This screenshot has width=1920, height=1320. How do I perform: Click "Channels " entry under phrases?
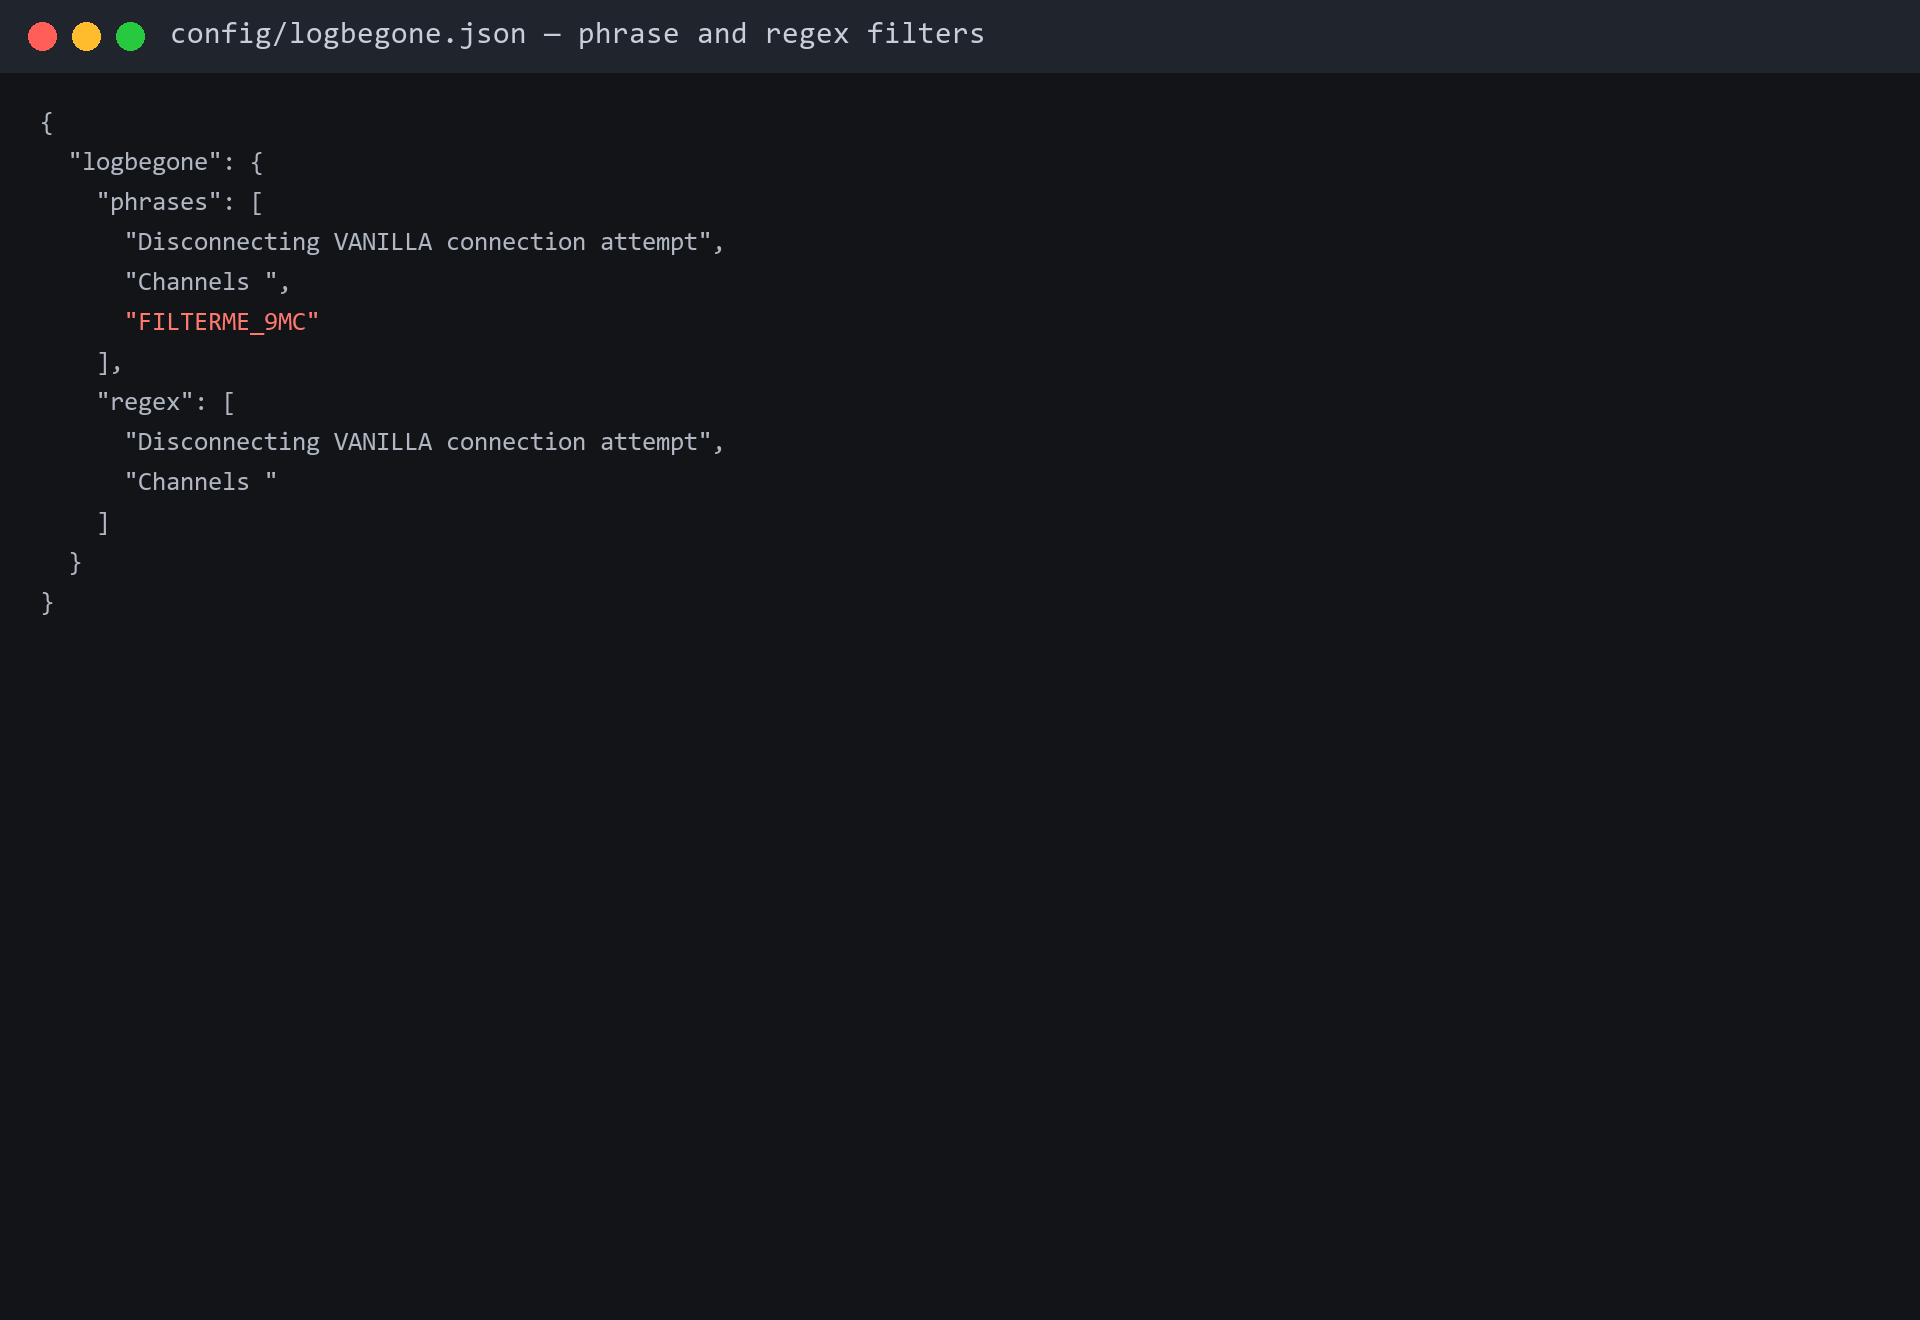click(x=207, y=282)
